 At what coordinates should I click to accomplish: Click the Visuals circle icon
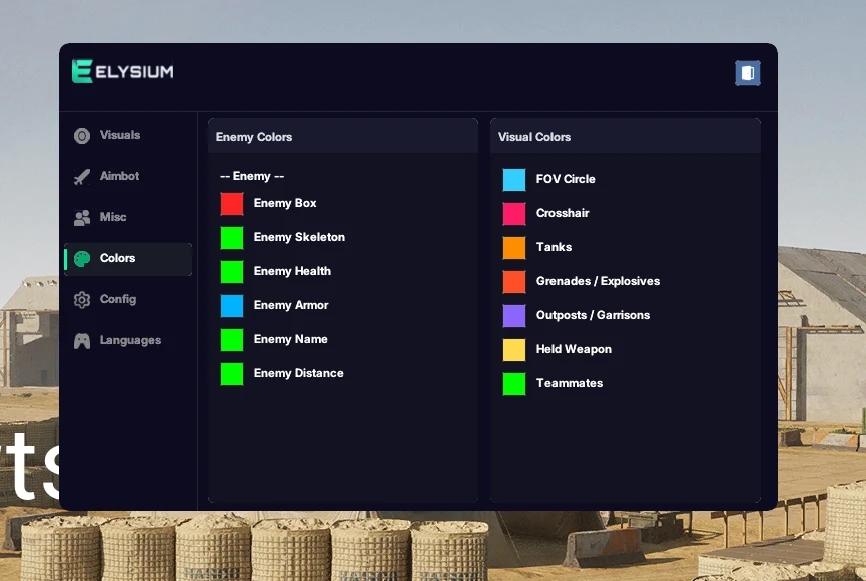click(82, 135)
